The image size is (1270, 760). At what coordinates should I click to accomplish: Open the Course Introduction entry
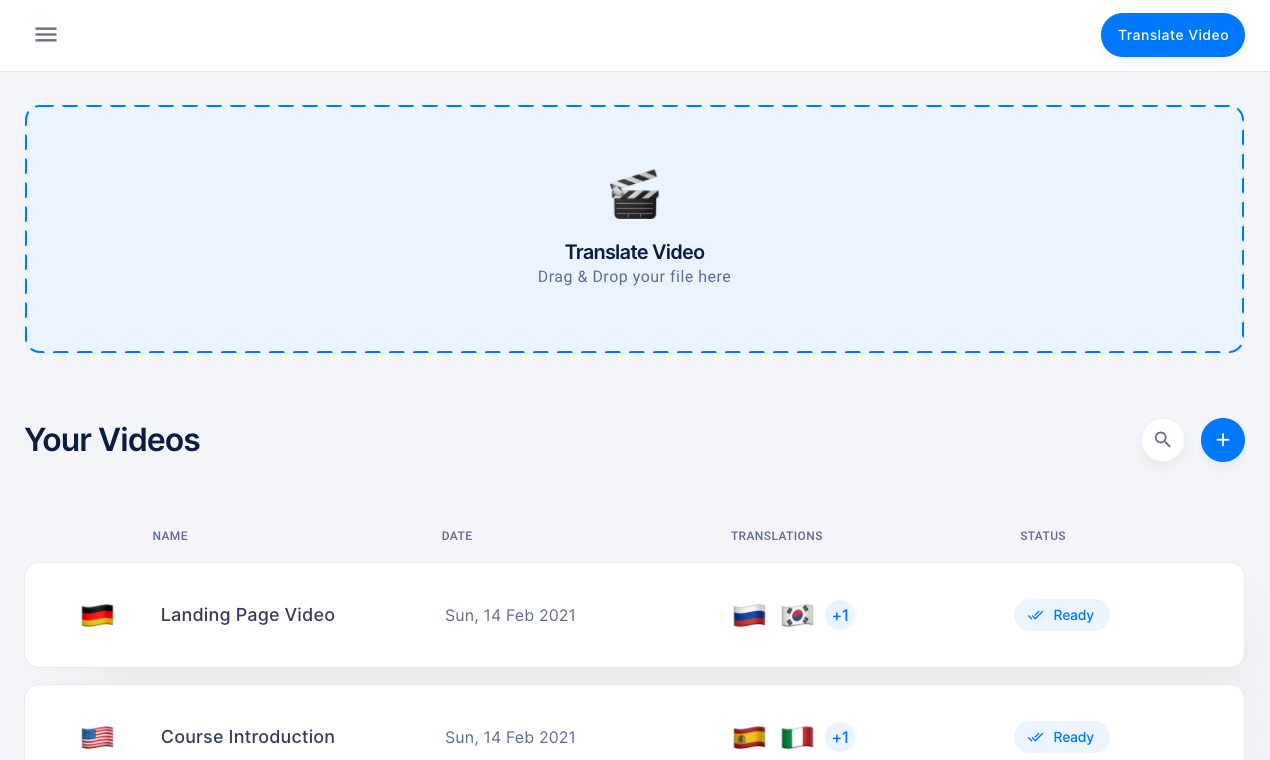point(247,737)
